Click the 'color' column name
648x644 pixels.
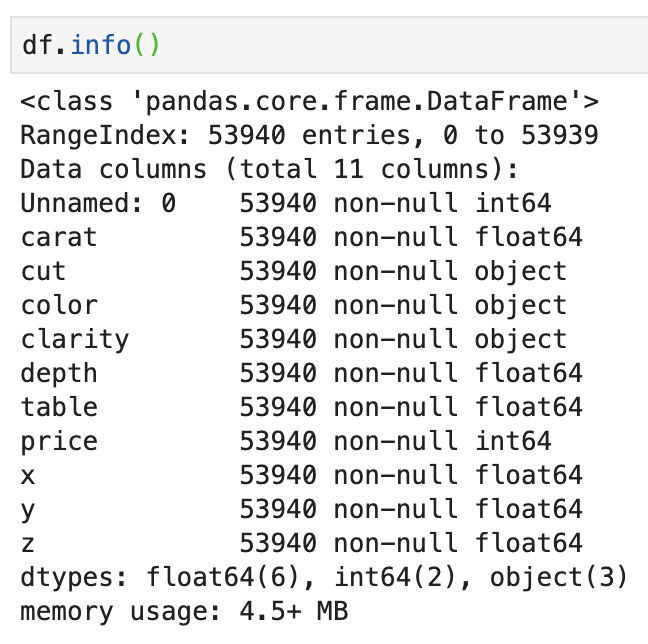coord(59,305)
